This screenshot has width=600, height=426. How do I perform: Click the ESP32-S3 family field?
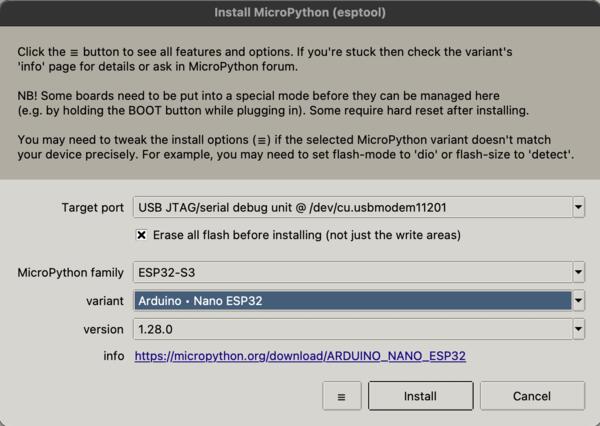tap(352, 272)
